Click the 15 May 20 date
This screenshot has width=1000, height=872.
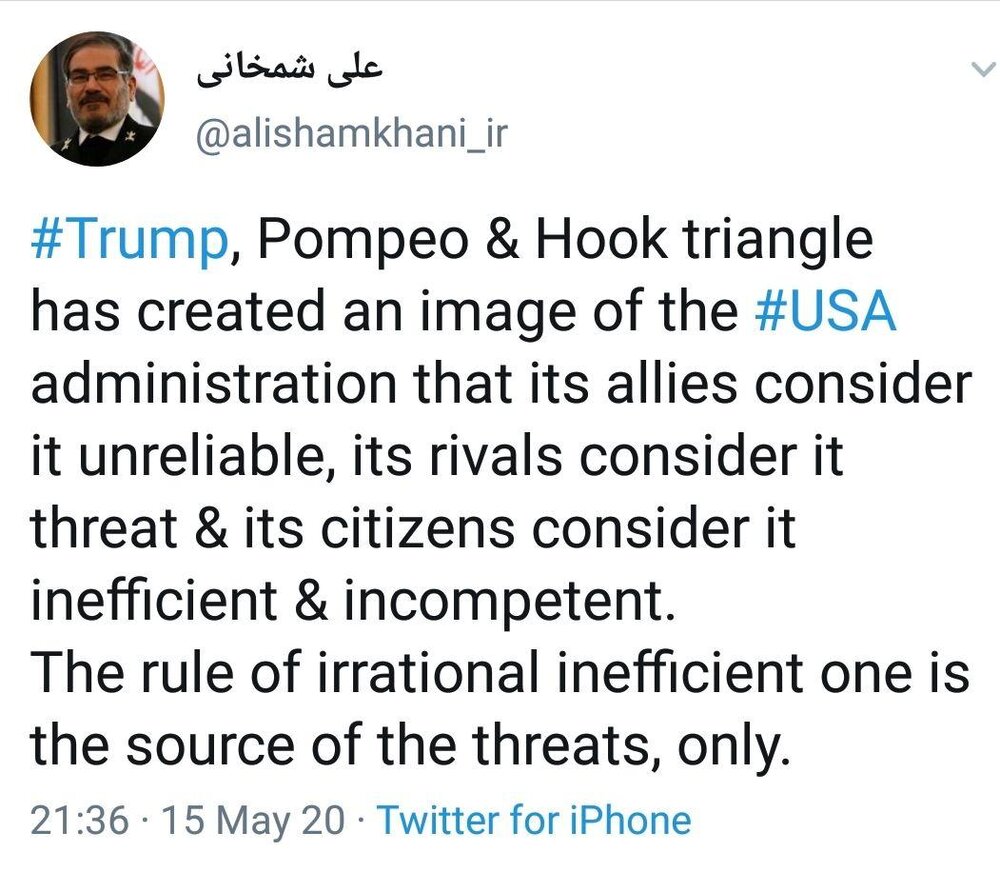pyautogui.click(x=252, y=821)
